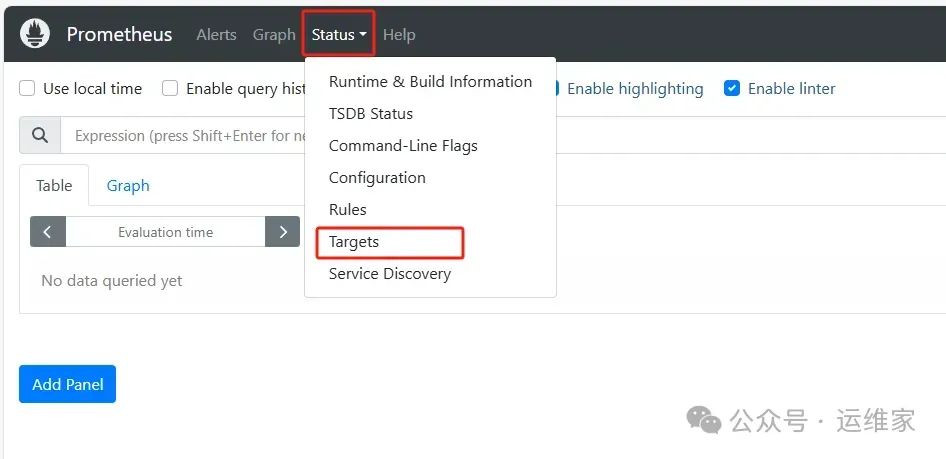Screen dimensions: 946x459
Task: Select the Configuration menu item
Action: click(x=377, y=178)
